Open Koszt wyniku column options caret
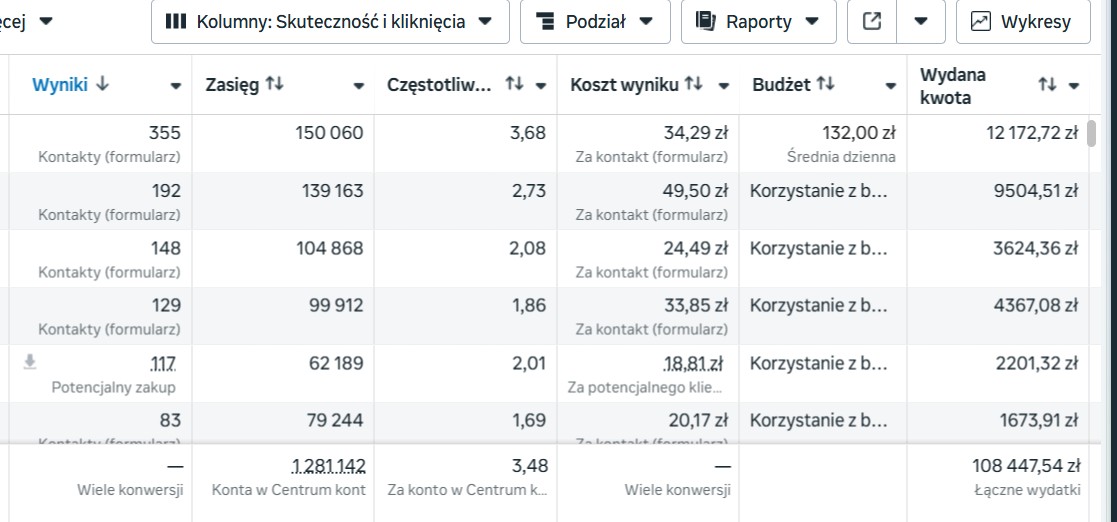The width and height of the screenshot is (1117, 522). (724, 86)
